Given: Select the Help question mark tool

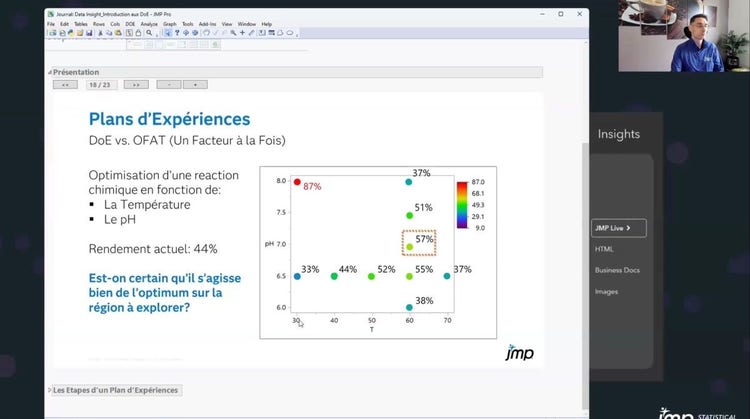Looking at the screenshot, I should 177,33.
